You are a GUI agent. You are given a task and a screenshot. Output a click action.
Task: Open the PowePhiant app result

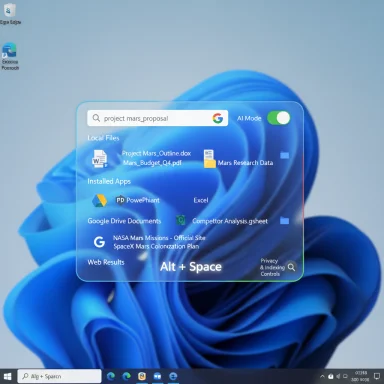(143, 200)
